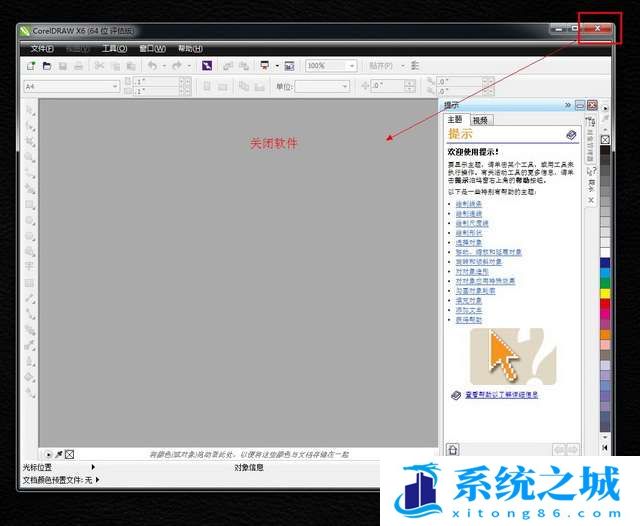The image size is (640, 526).
Task: Select the Pick tool in toolbox
Action: [30, 110]
